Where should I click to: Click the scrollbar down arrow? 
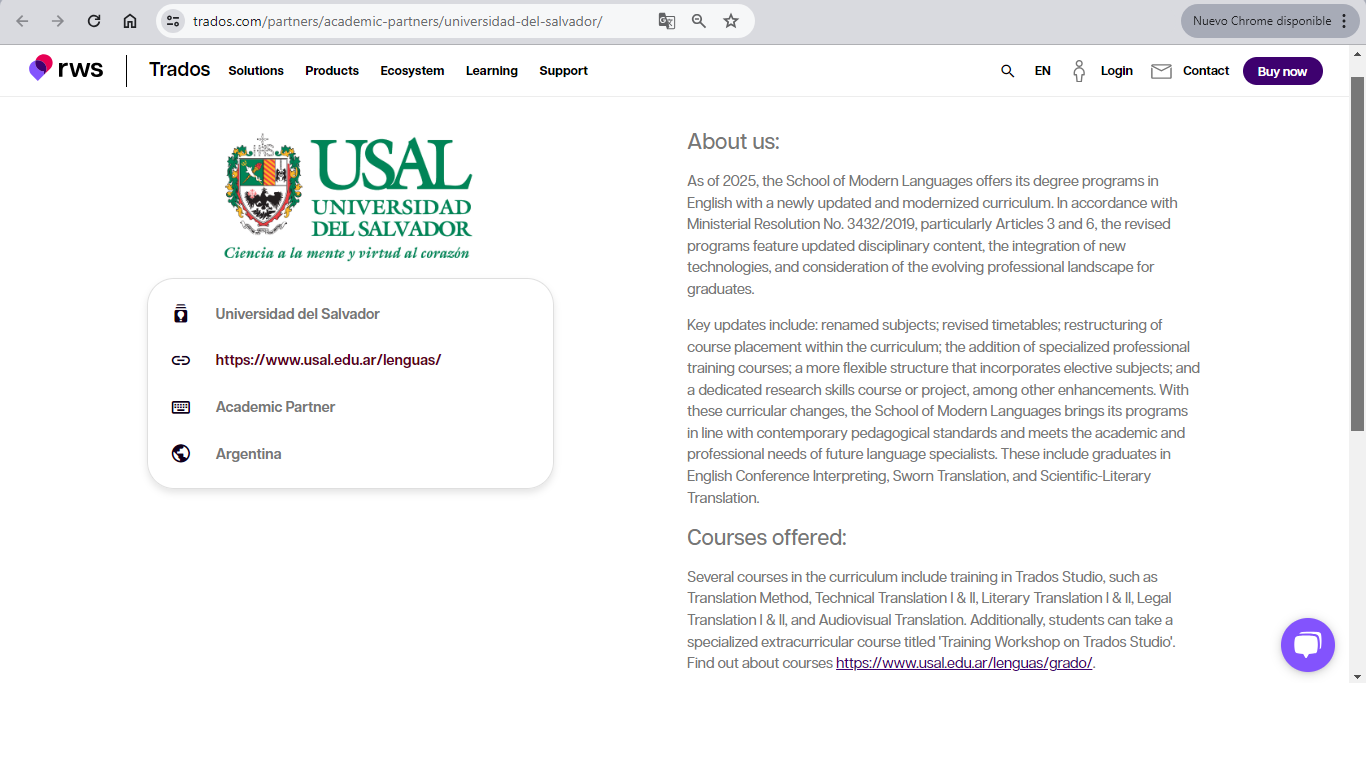click(1357, 677)
